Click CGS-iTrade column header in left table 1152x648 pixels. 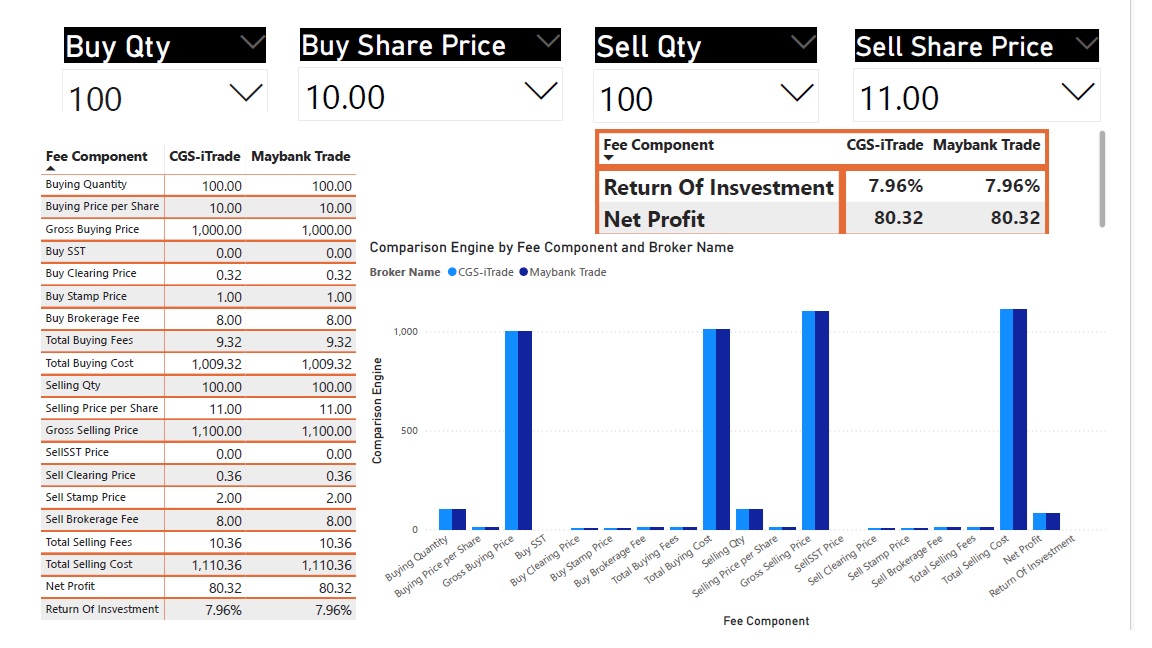(x=205, y=157)
